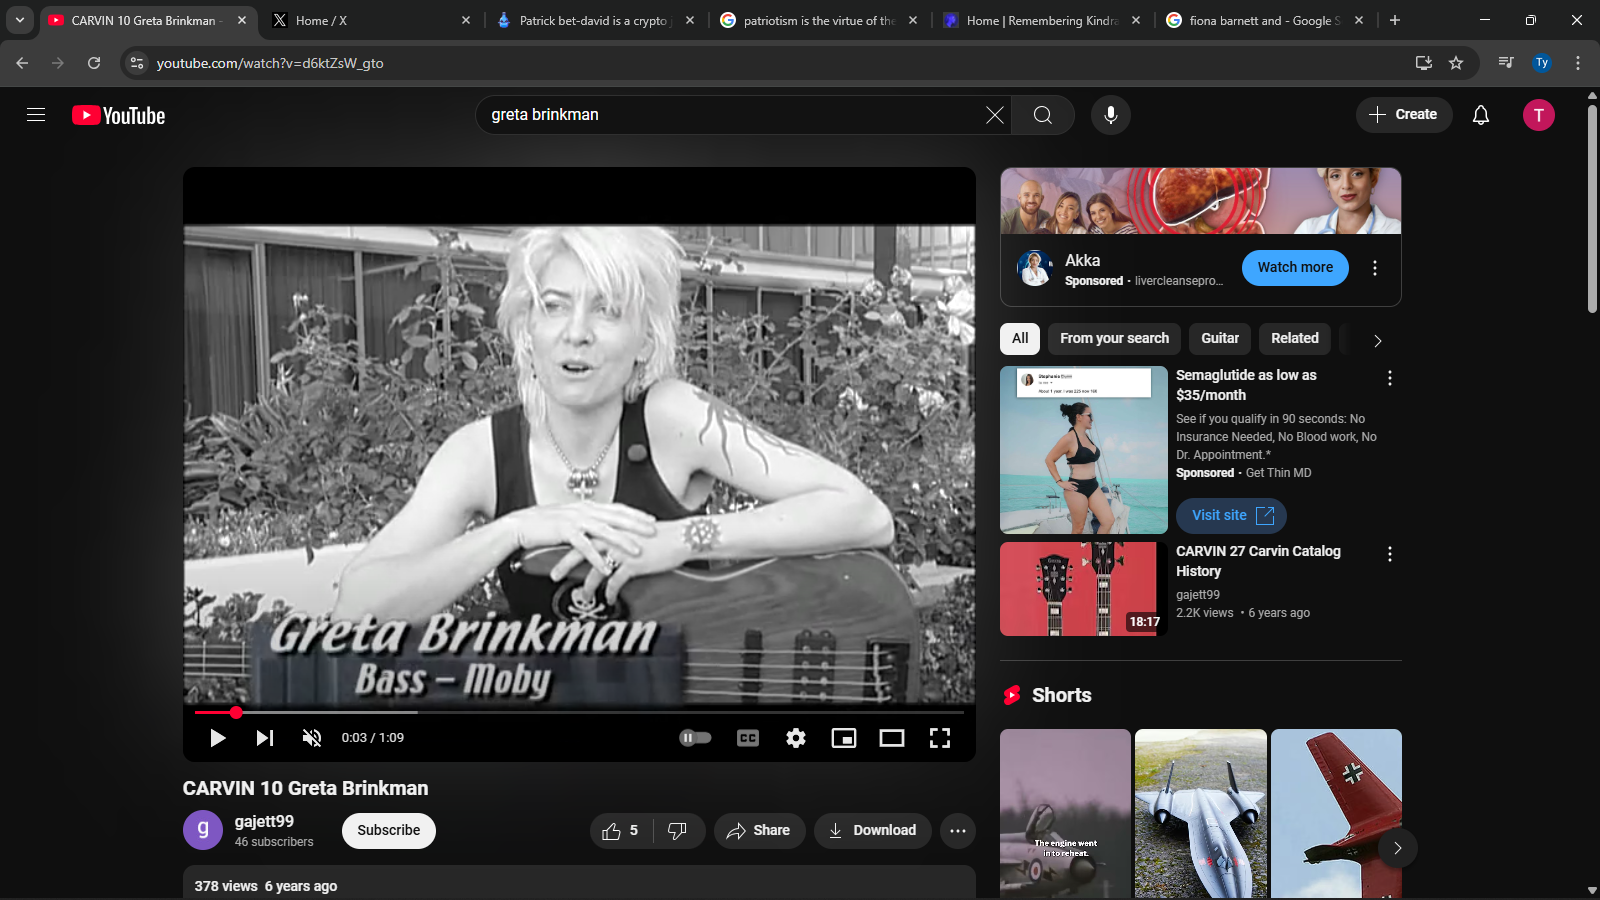The height and width of the screenshot is (900, 1600).
Task: Open the Akka ad options menu
Action: tap(1375, 268)
